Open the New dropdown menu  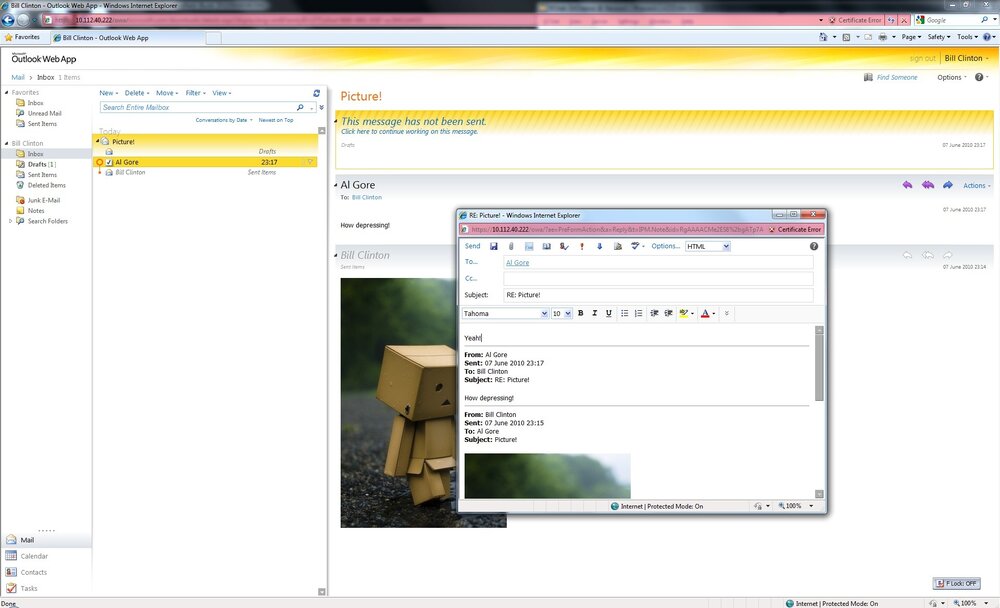(x=108, y=93)
